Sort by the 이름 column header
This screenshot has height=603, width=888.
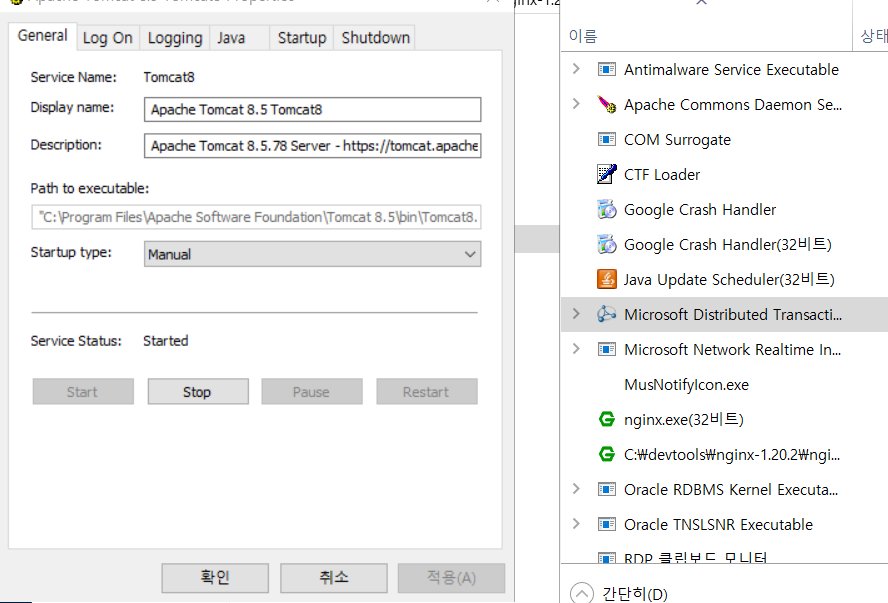click(x=583, y=36)
